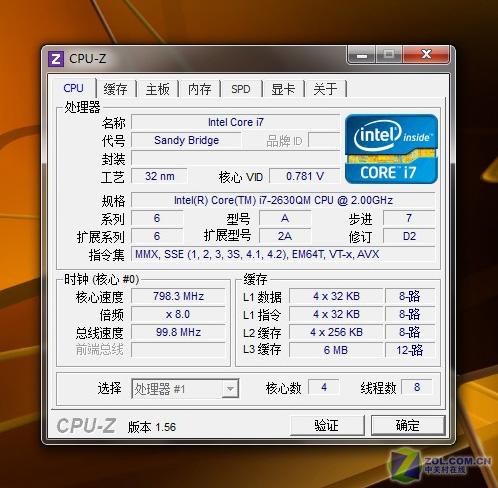The height and width of the screenshot is (488, 498).
Task: Click the 2A extended model value
Action: [285, 236]
